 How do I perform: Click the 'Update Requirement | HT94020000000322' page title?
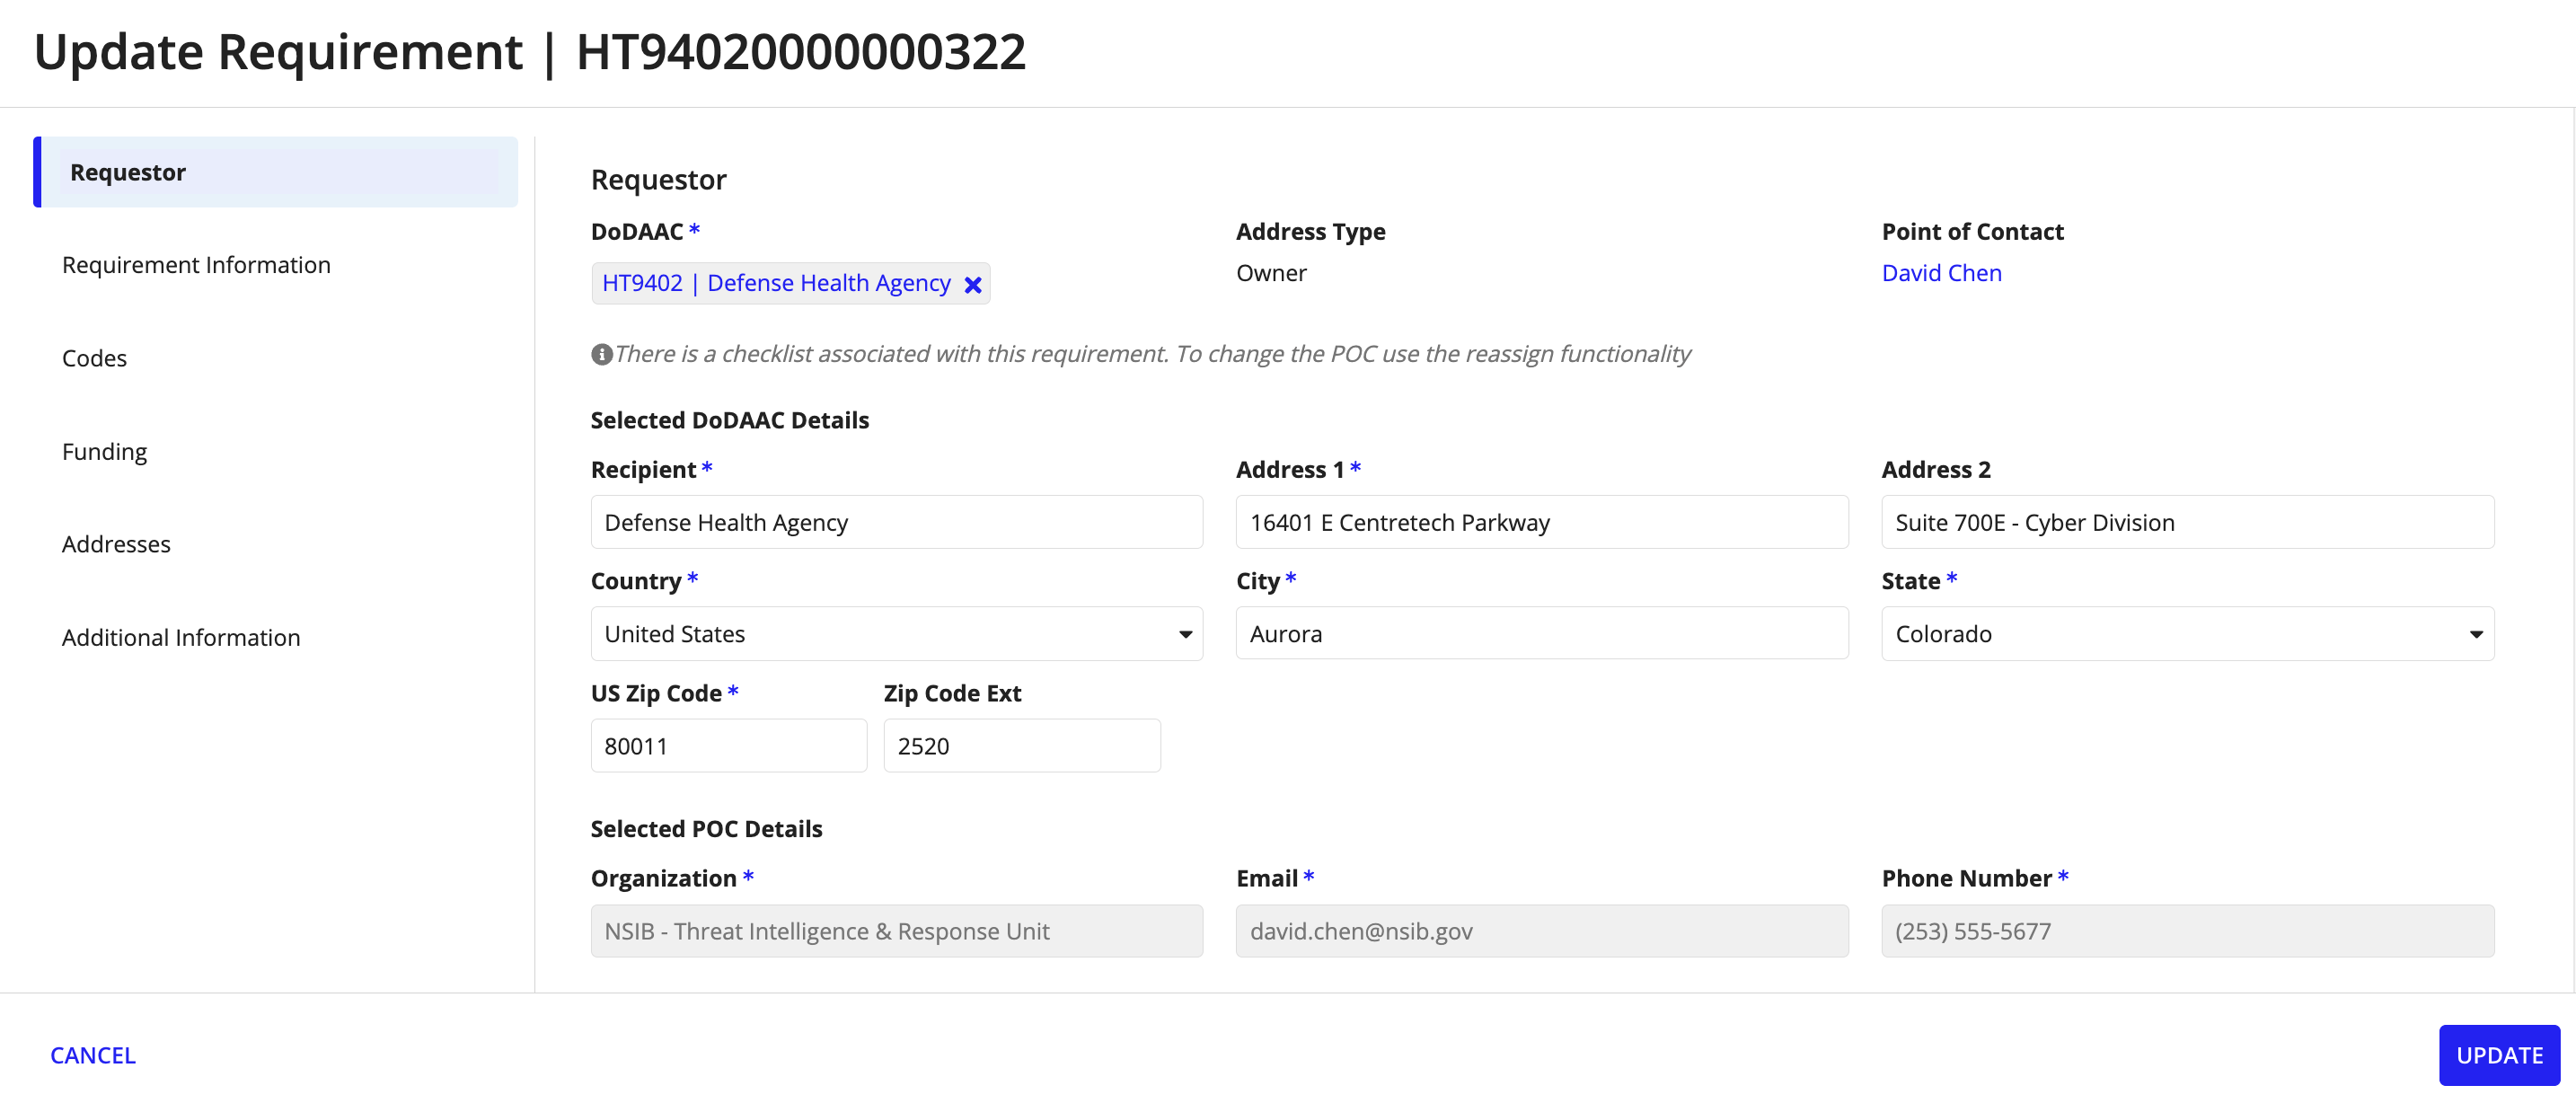click(x=530, y=51)
